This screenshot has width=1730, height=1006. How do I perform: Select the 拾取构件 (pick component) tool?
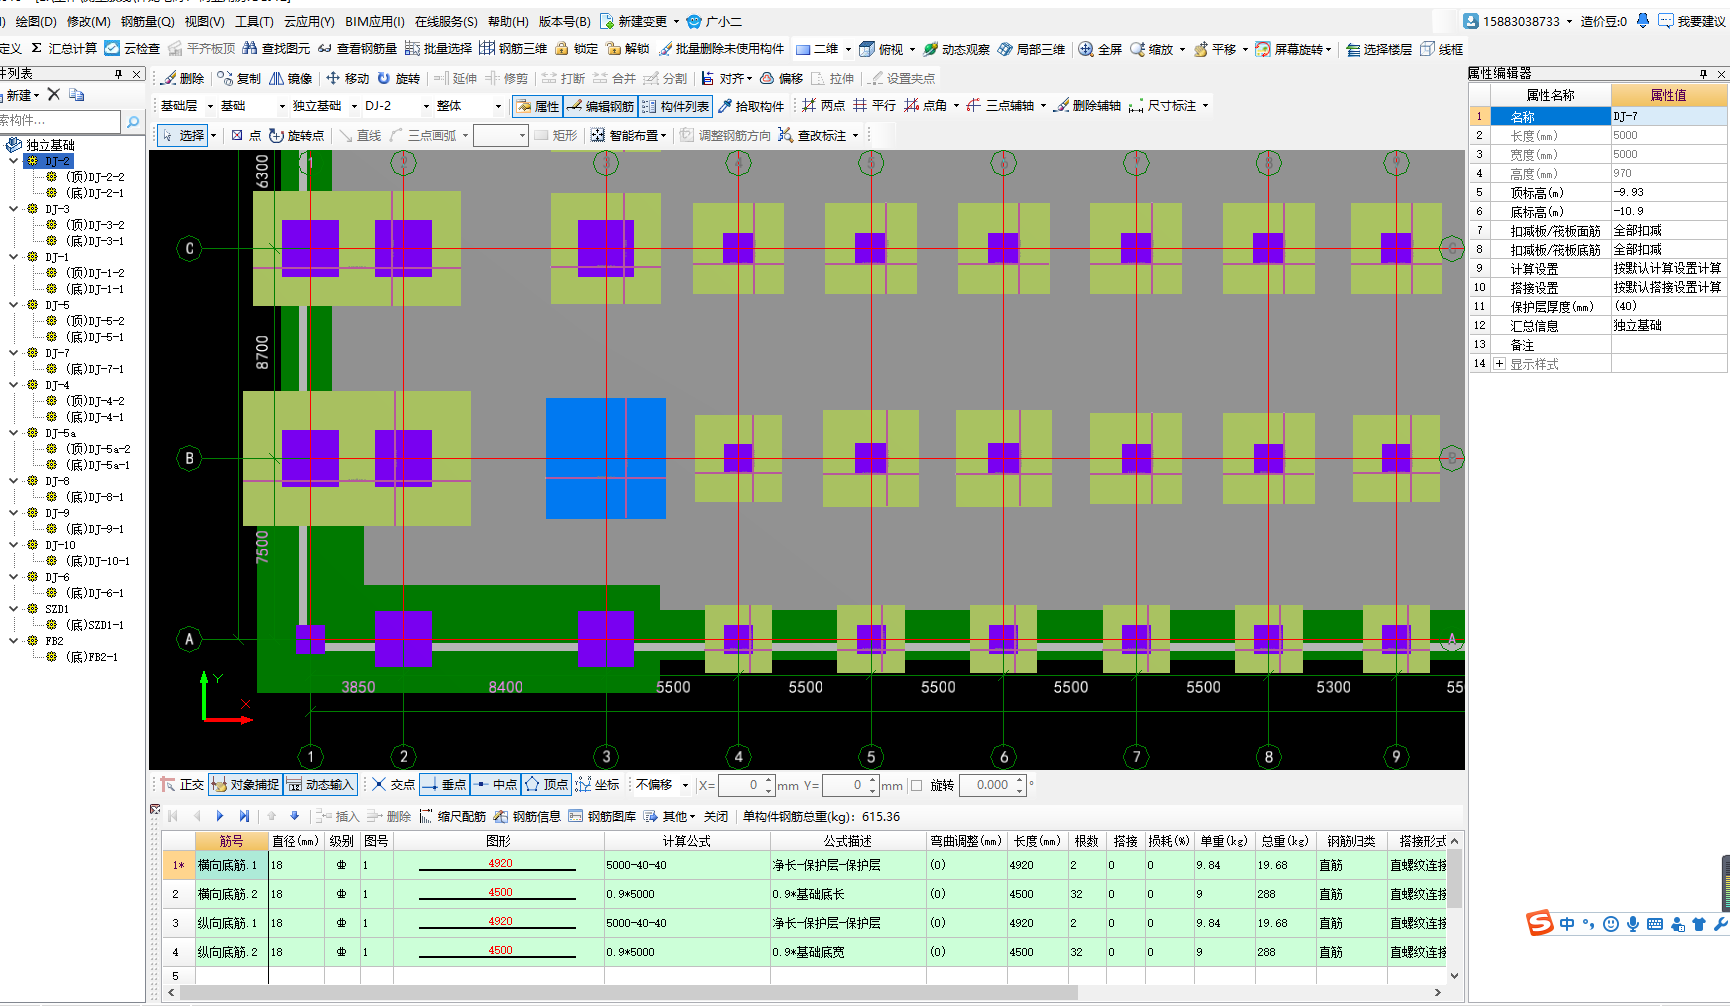pyautogui.click(x=751, y=106)
